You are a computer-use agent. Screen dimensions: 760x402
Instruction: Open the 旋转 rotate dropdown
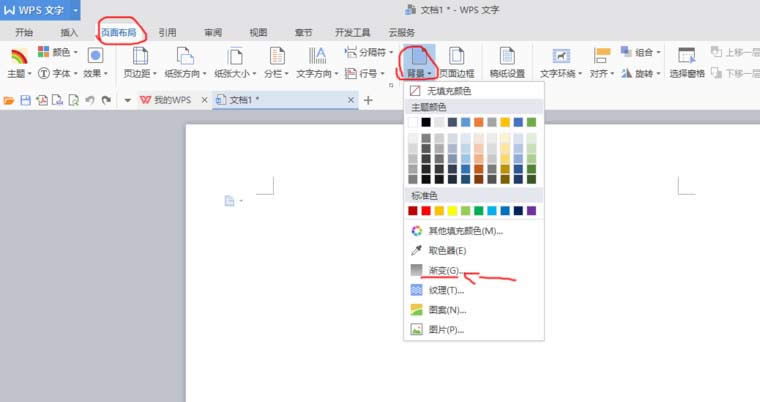(x=640, y=73)
